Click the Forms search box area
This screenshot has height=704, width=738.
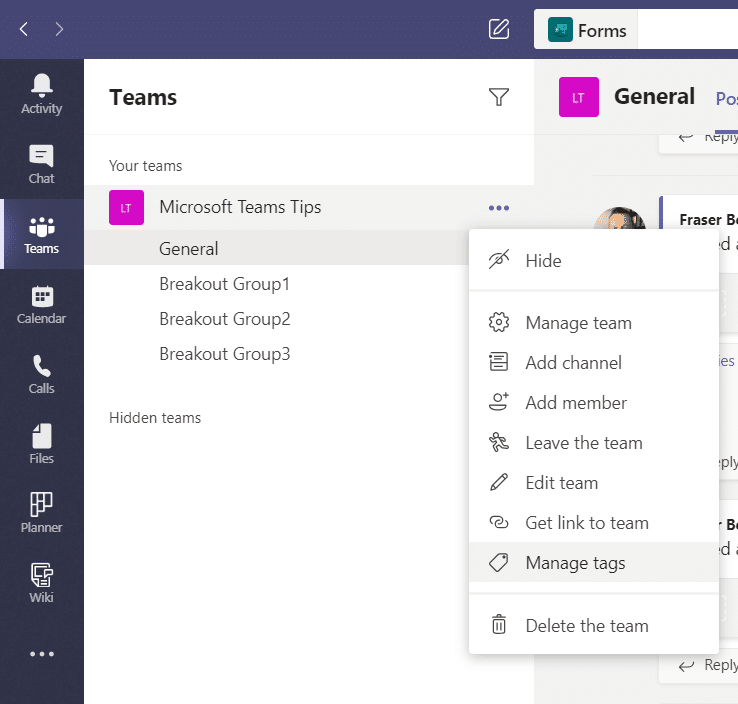[x=688, y=30]
